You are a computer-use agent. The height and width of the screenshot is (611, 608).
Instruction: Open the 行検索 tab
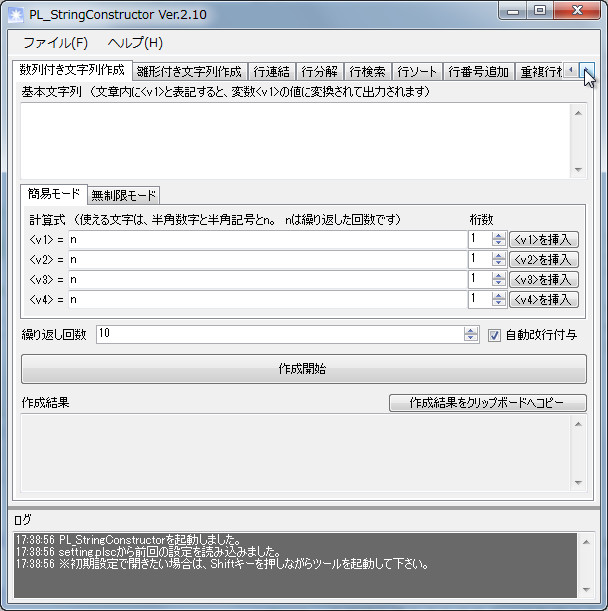[x=367, y=72]
